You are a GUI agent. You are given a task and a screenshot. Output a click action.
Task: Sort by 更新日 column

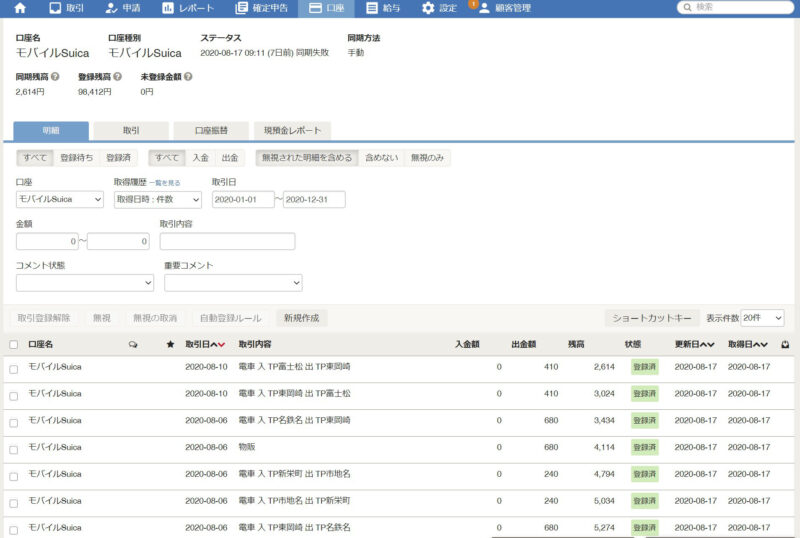[694, 345]
